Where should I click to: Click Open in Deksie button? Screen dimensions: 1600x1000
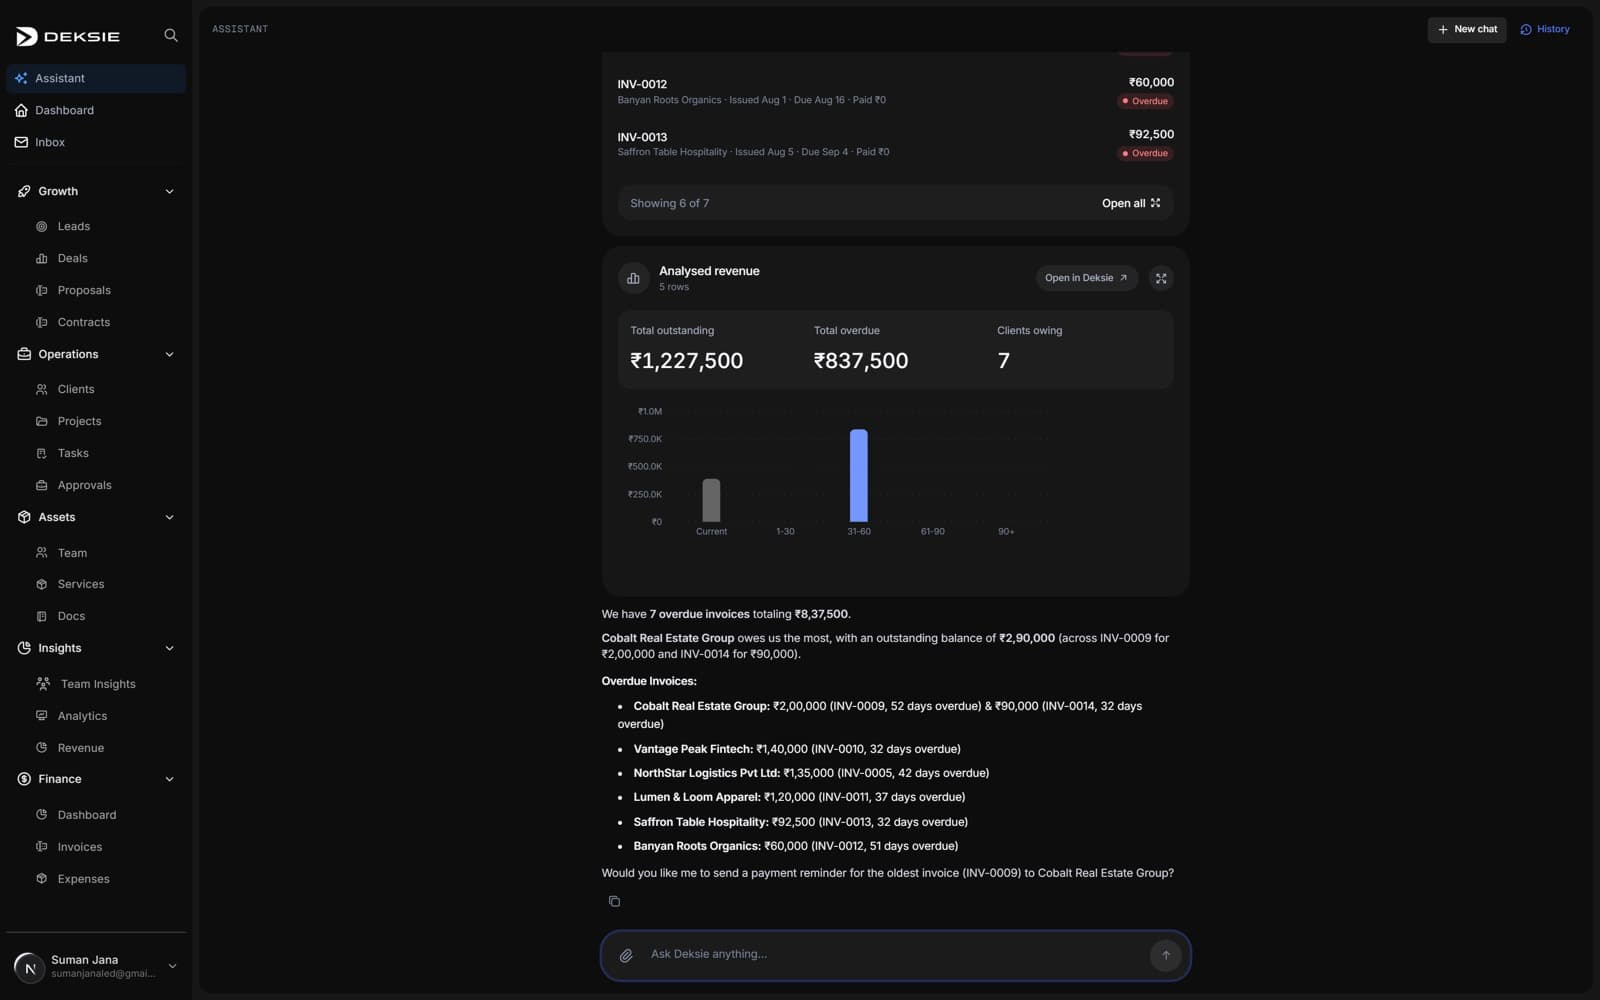pos(1086,278)
